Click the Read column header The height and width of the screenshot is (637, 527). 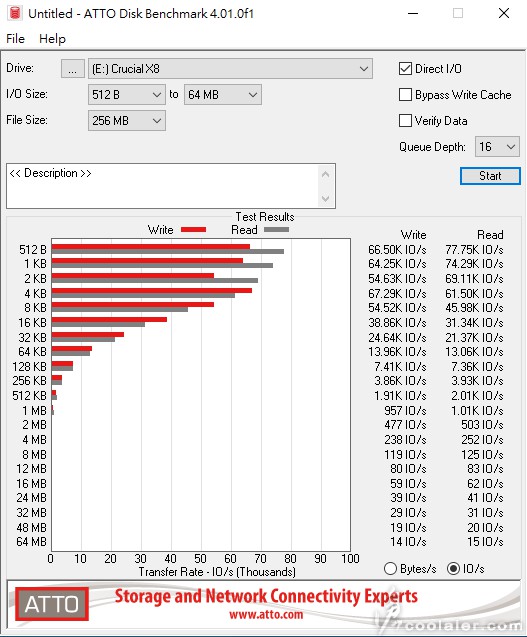(x=490, y=235)
